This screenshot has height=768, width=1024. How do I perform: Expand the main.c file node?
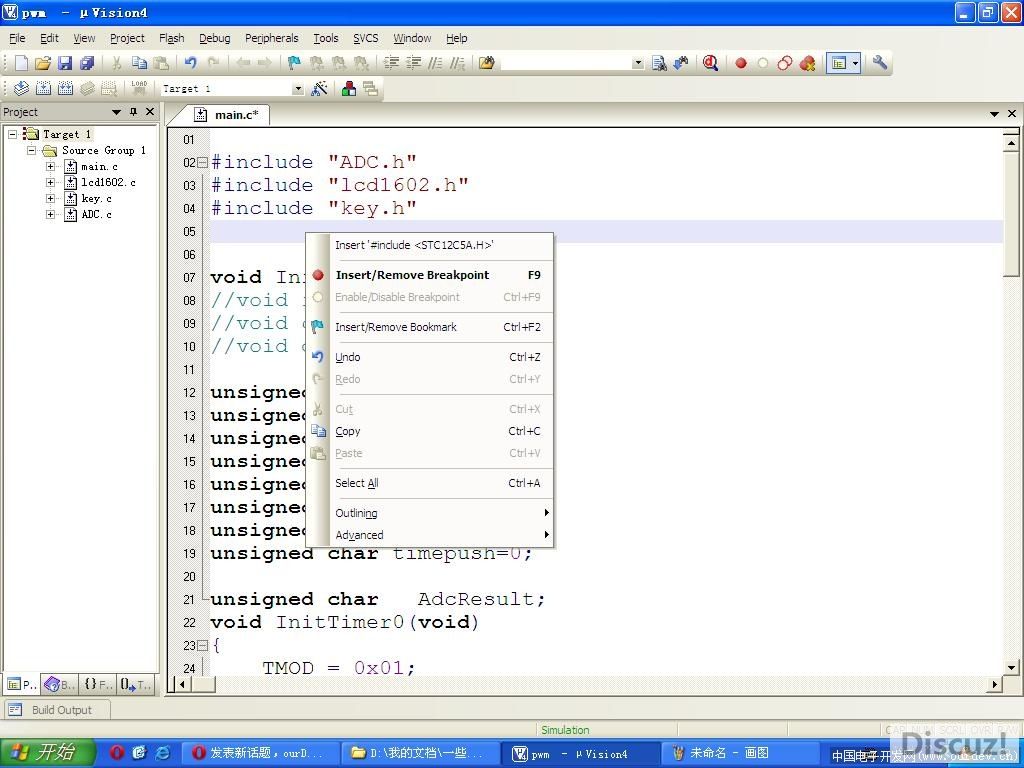click(50, 167)
